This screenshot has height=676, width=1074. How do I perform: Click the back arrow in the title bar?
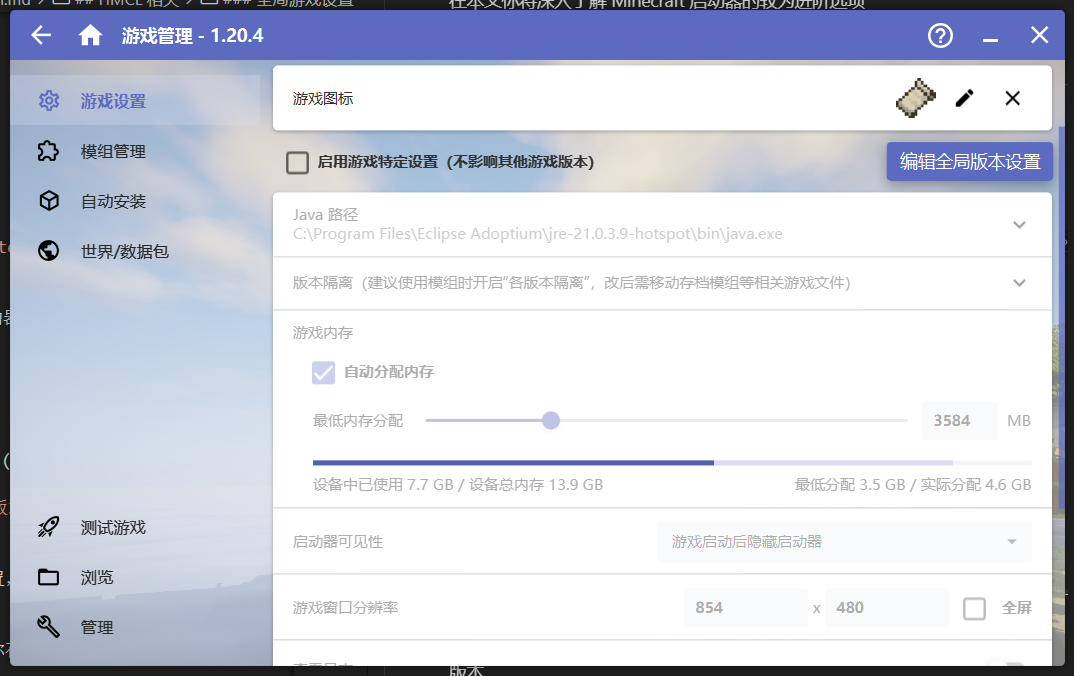(x=40, y=35)
